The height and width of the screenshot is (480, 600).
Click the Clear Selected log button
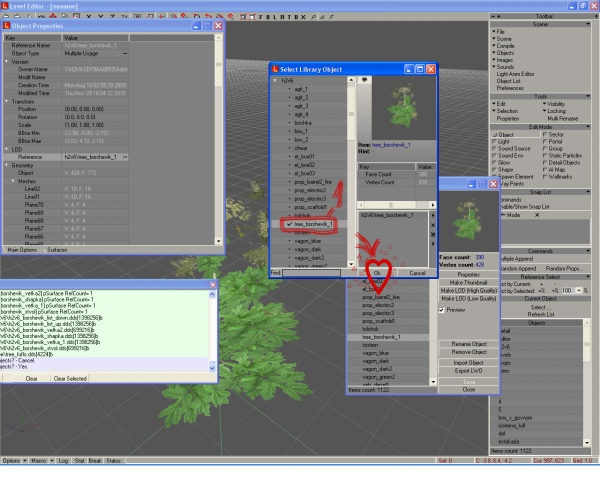(x=70, y=378)
